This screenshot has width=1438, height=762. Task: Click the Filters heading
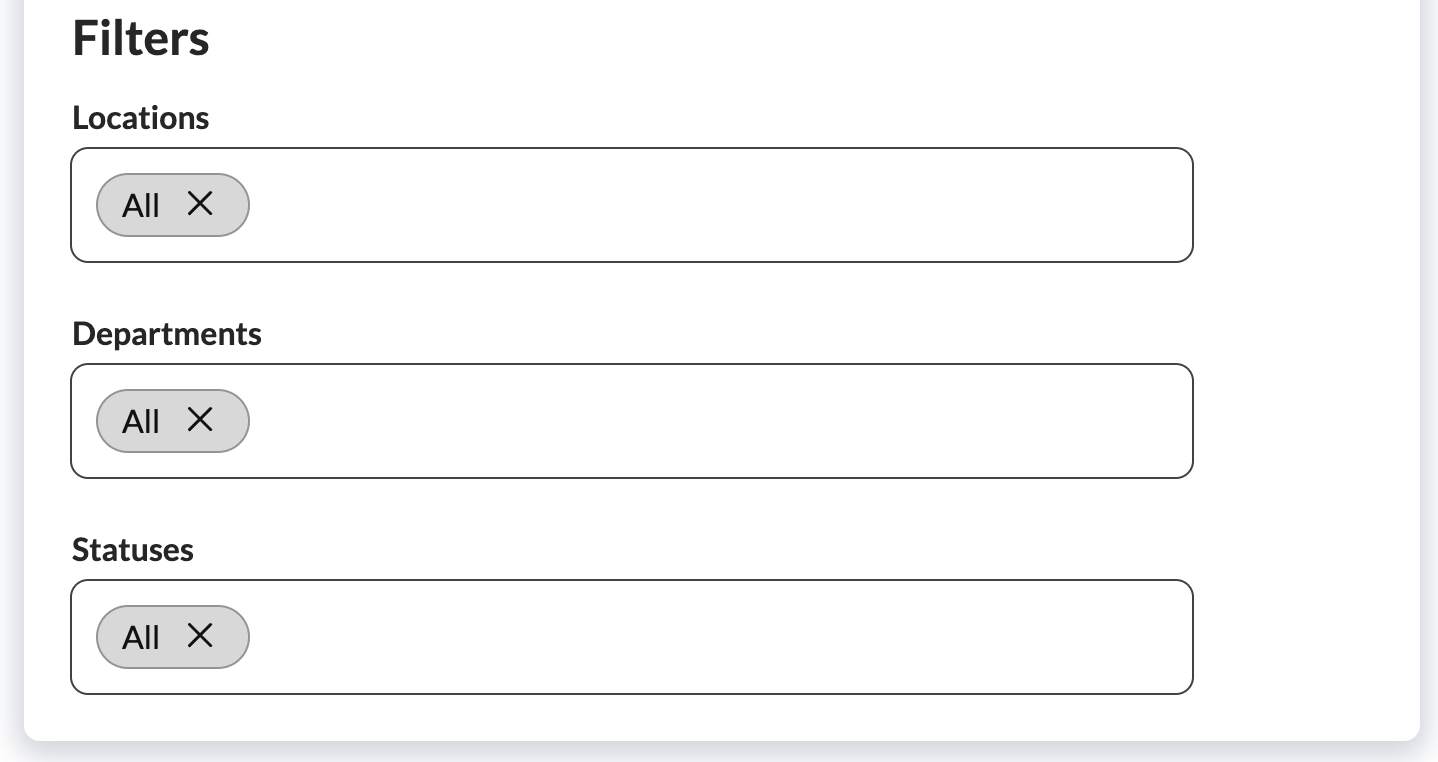pos(140,40)
